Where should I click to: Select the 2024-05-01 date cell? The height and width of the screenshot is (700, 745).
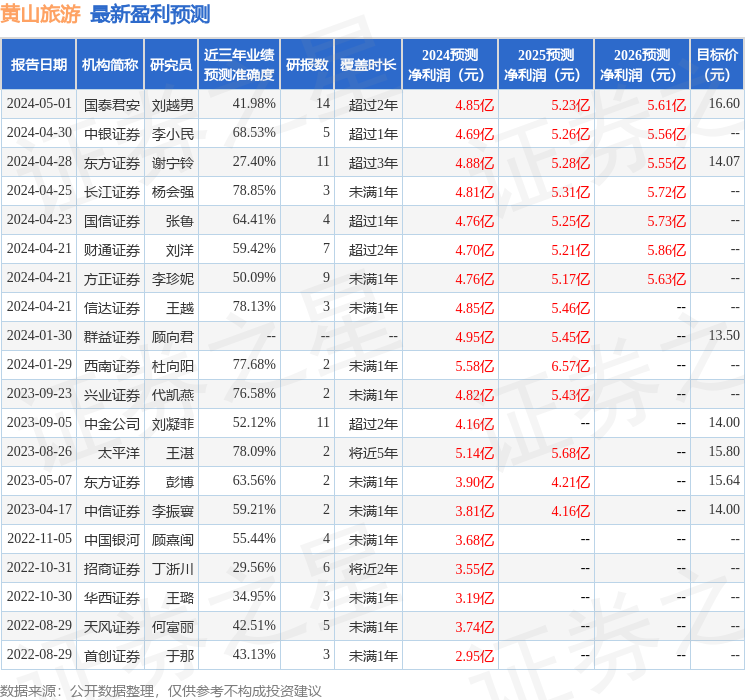(x=39, y=104)
